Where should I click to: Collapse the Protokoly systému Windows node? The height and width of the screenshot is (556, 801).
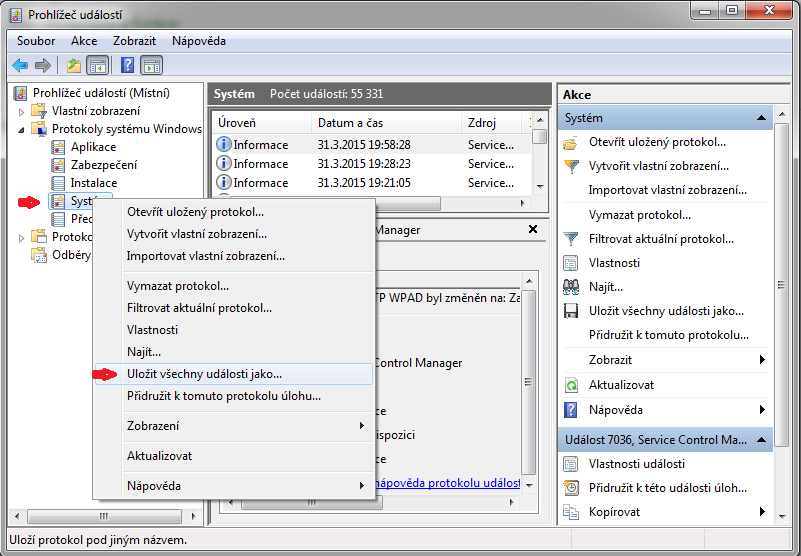tap(22, 129)
